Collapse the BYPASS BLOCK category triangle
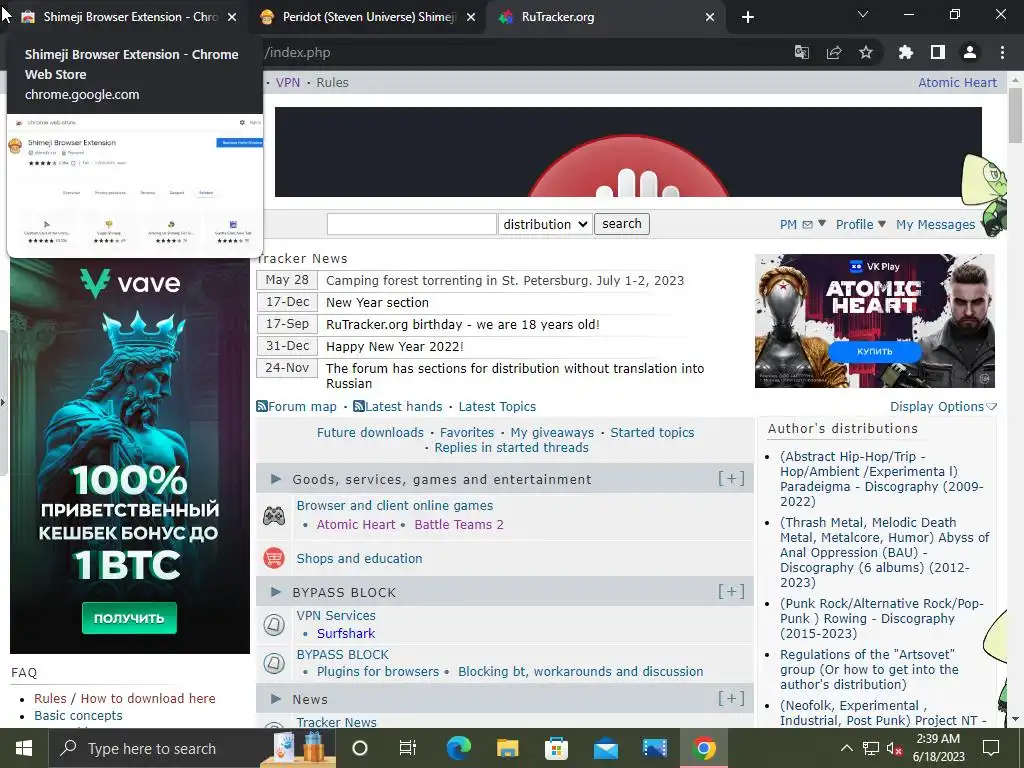1024x768 pixels. click(276, 592)
